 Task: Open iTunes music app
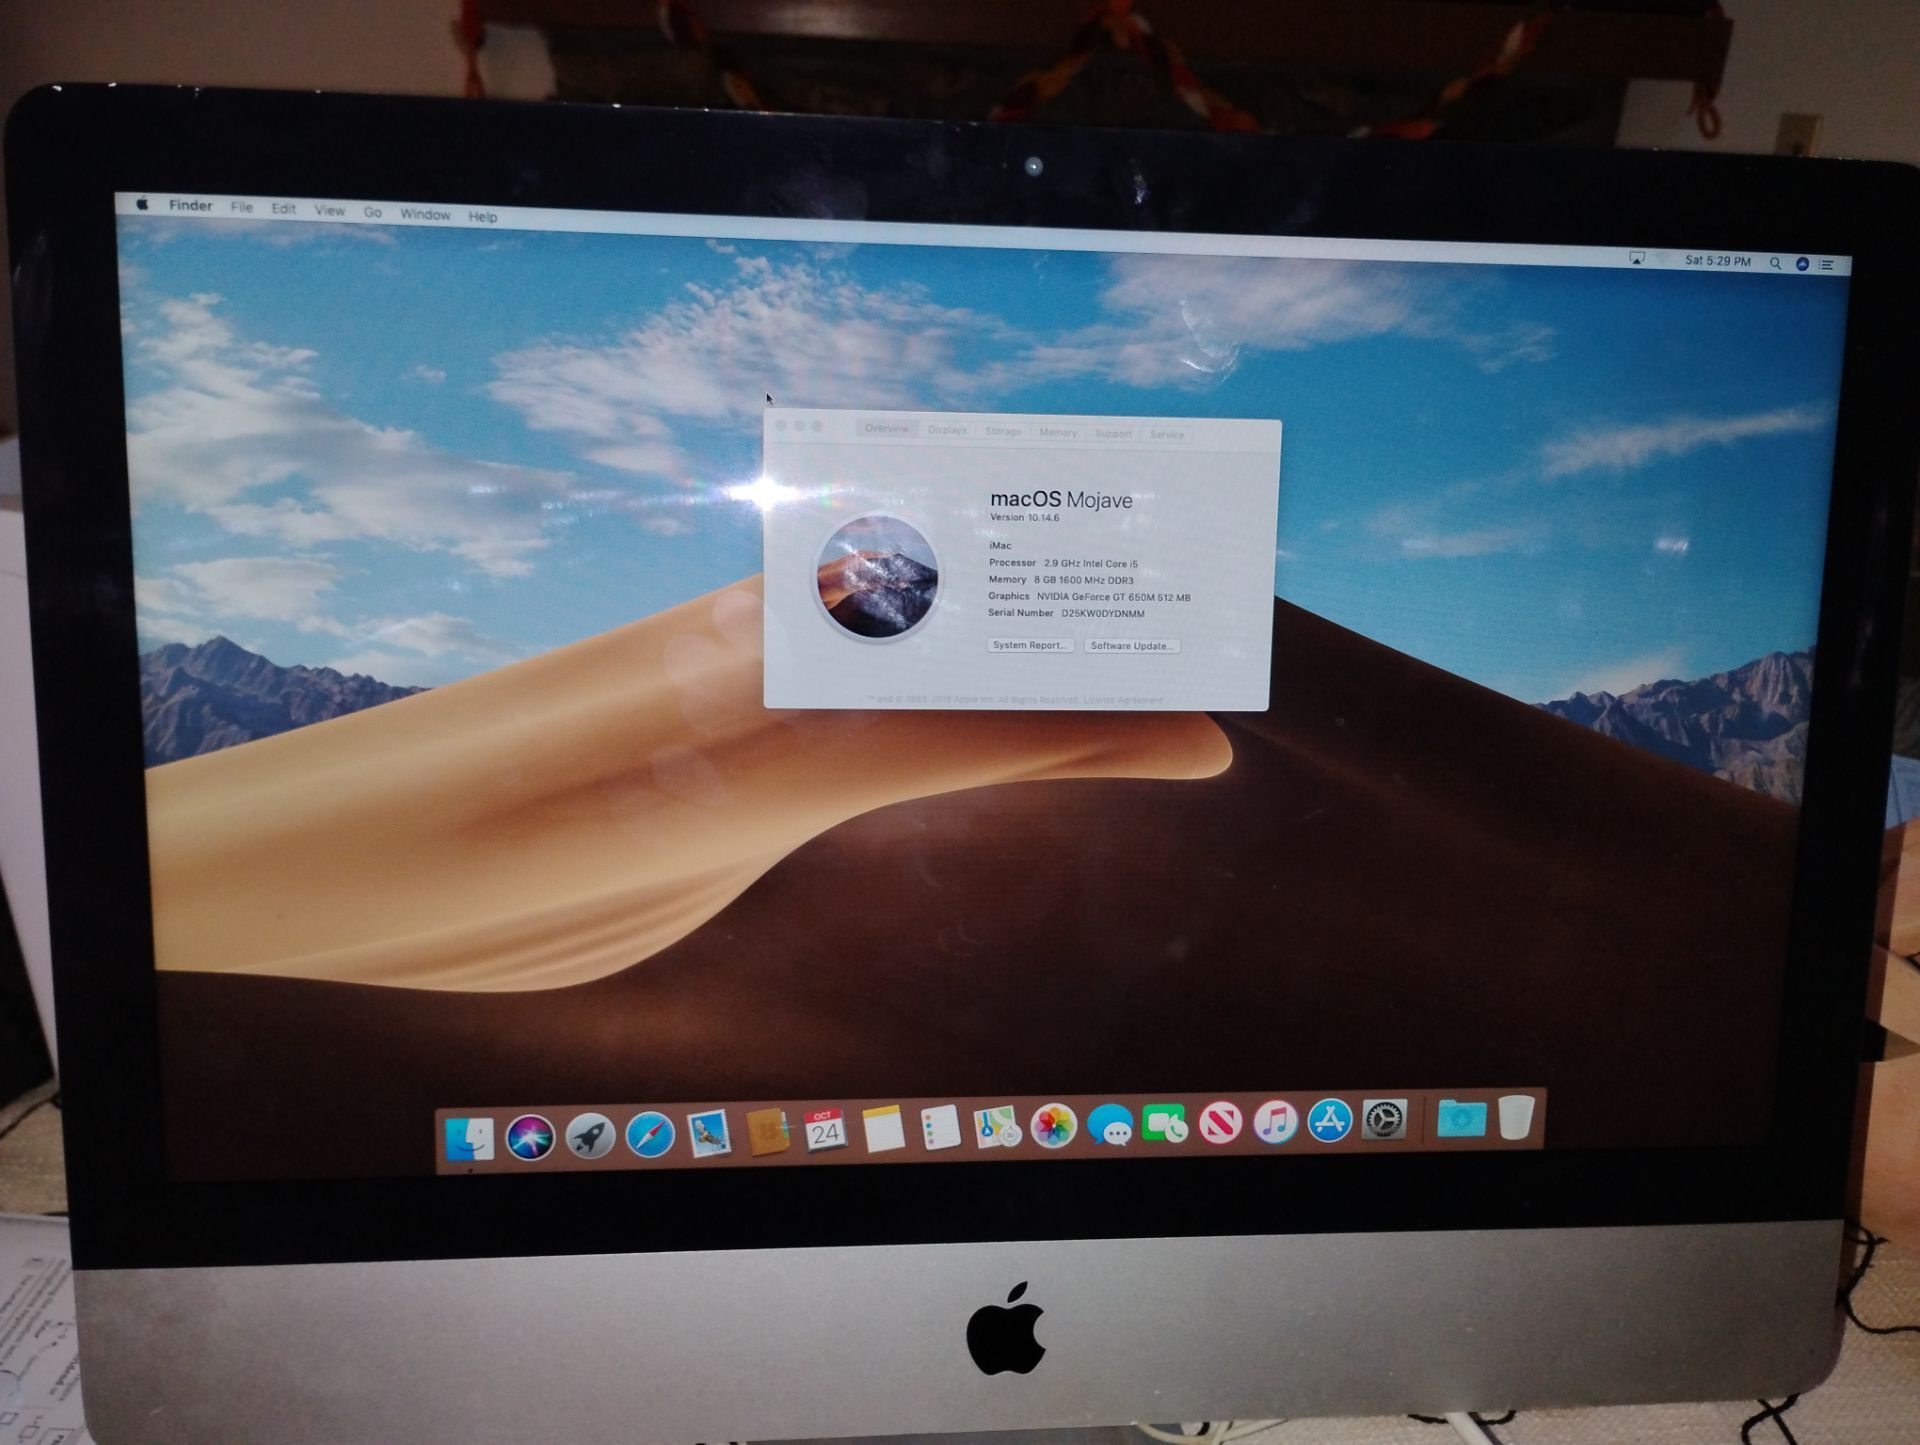1275,1122
